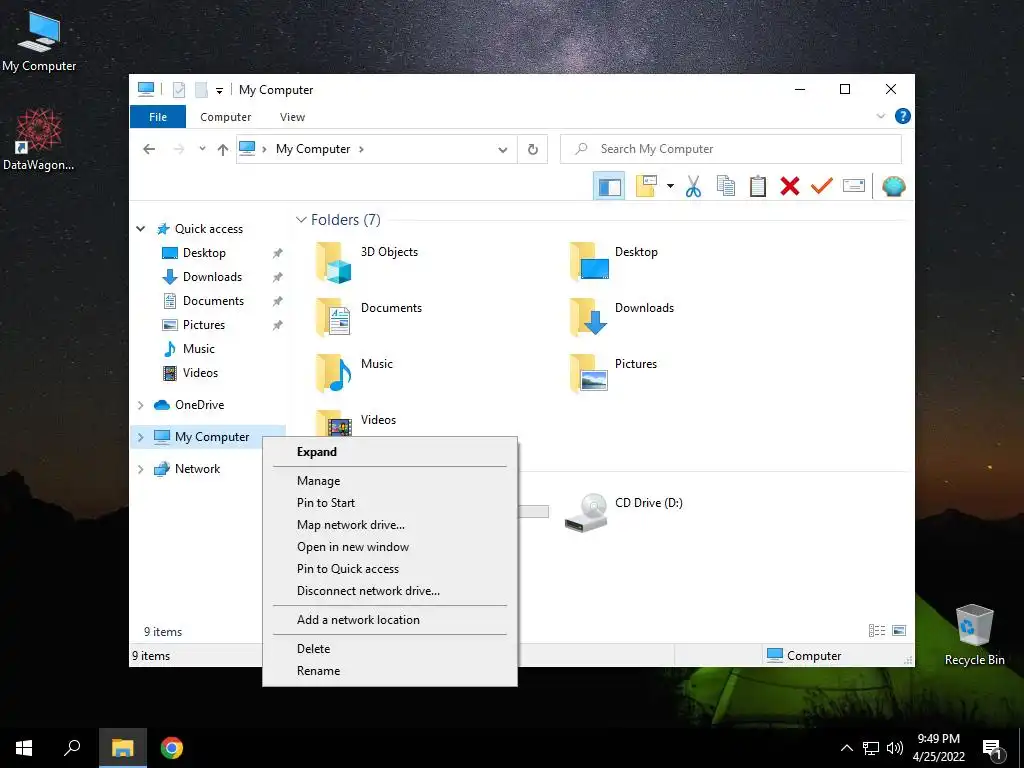
Task: Switch to the Computer ribbon tab
Action: pos(225,117)
